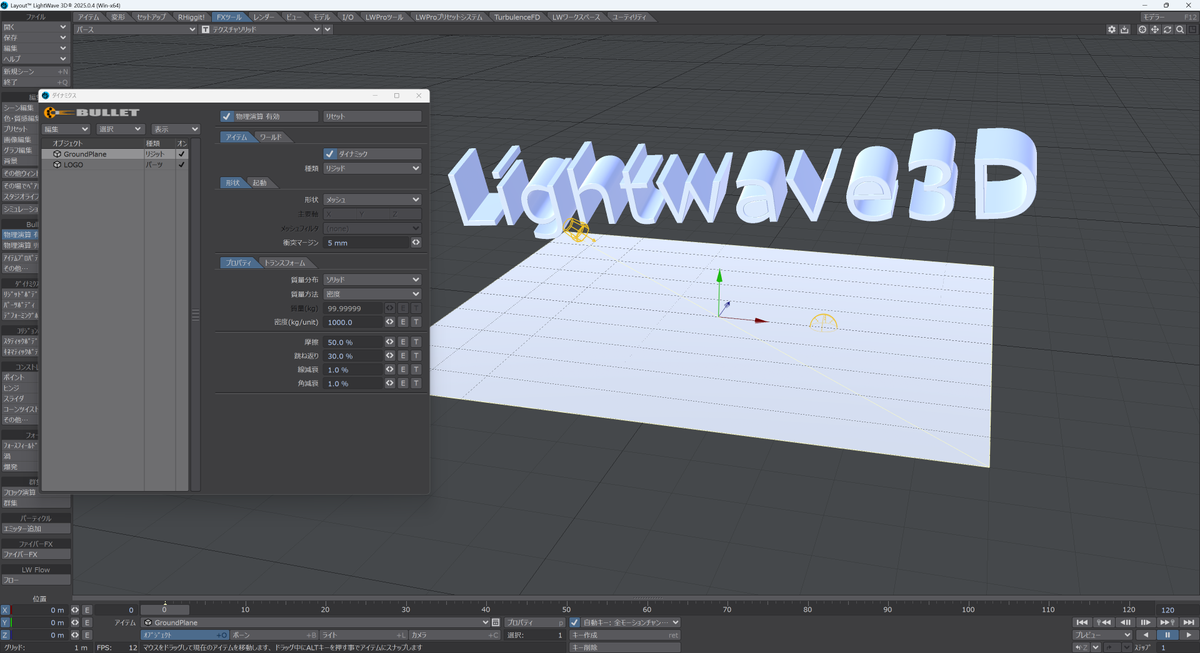
Task: Pause playback with the highlighted pause button
Action: [1168, 635]
